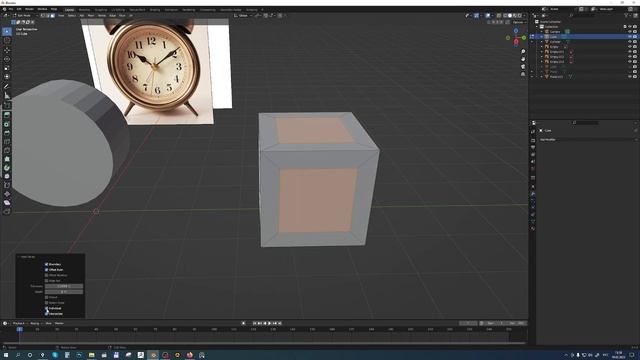Expand the Cylinder outliner row

click(x=542, y=42)
